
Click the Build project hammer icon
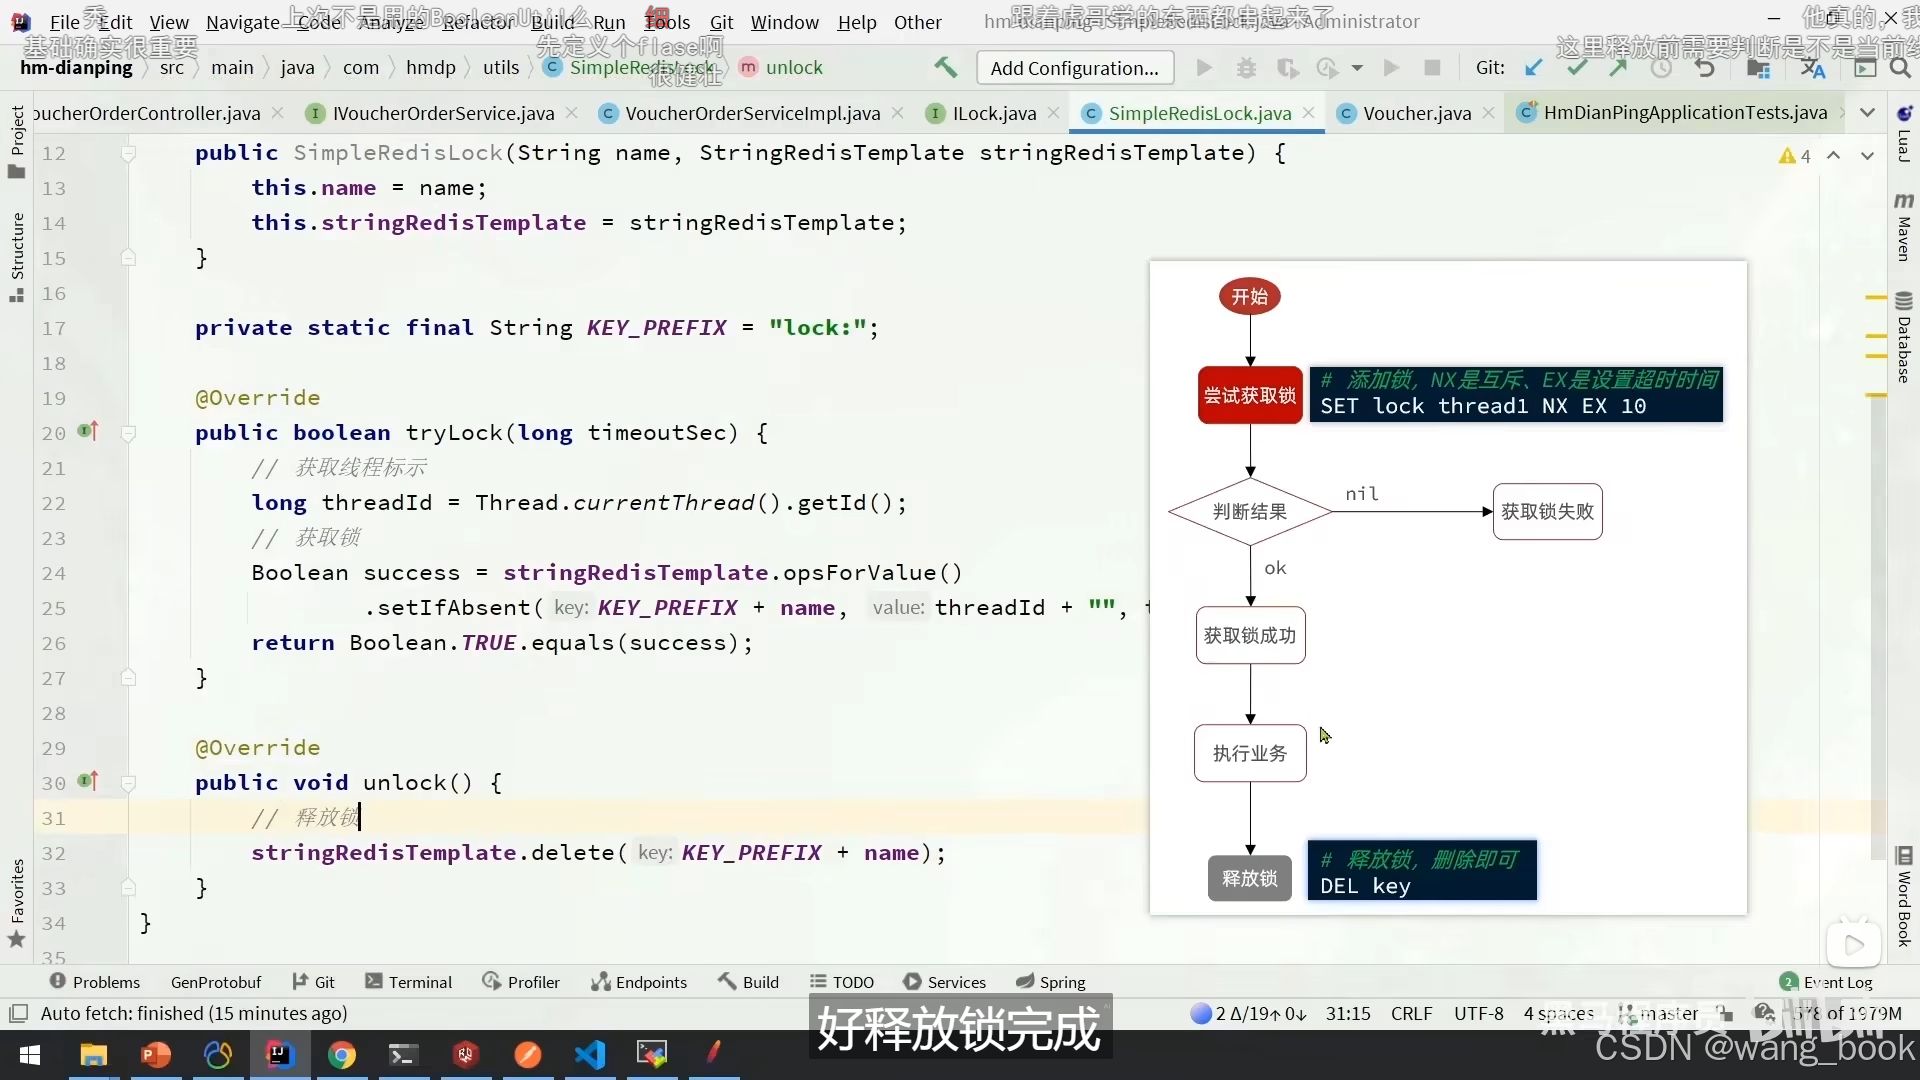coord(945,67)
